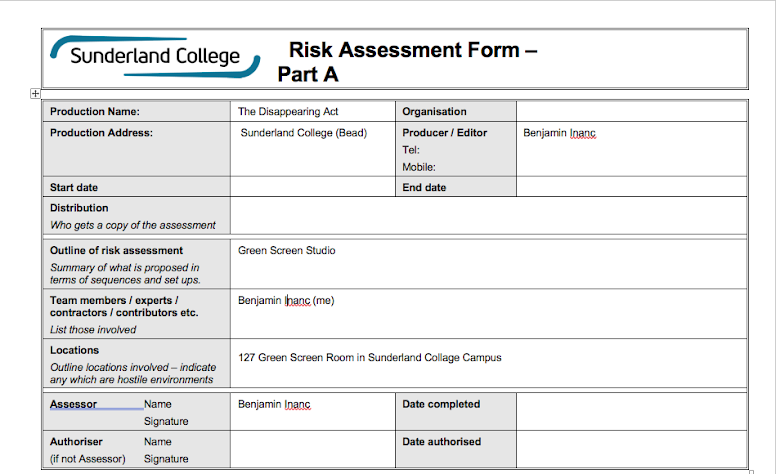Click the Mobile: label
The width and height of the screenshot is (776, 474).
click(x=419, y=167)
